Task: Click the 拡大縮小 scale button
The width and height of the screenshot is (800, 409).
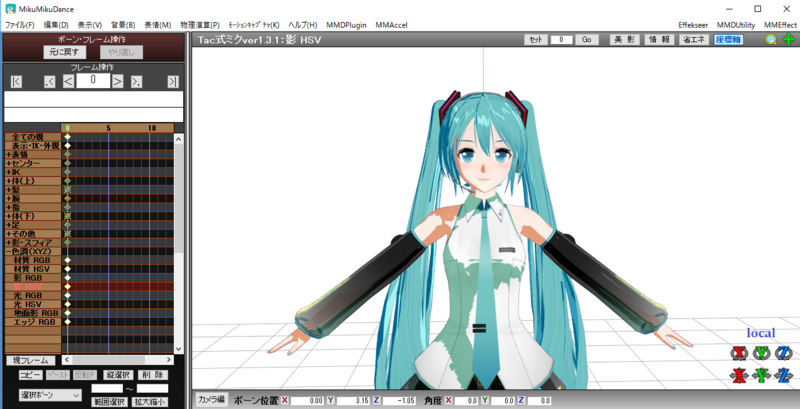Action: pos(149,401)
